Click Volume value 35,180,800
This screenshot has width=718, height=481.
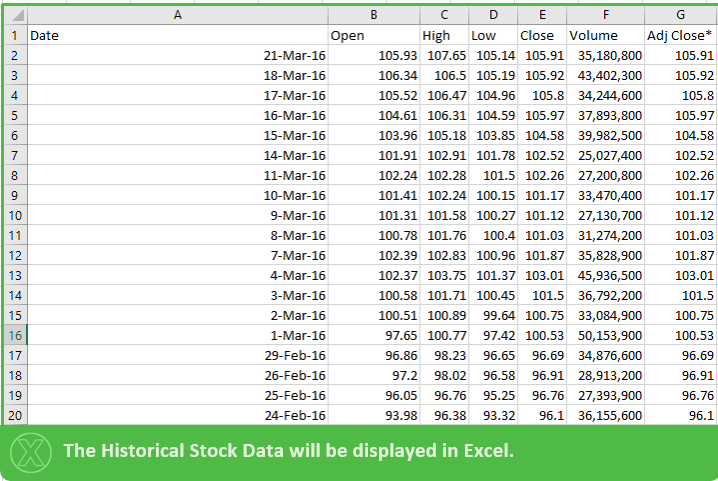pyautogui.click(x=605, y=55)
